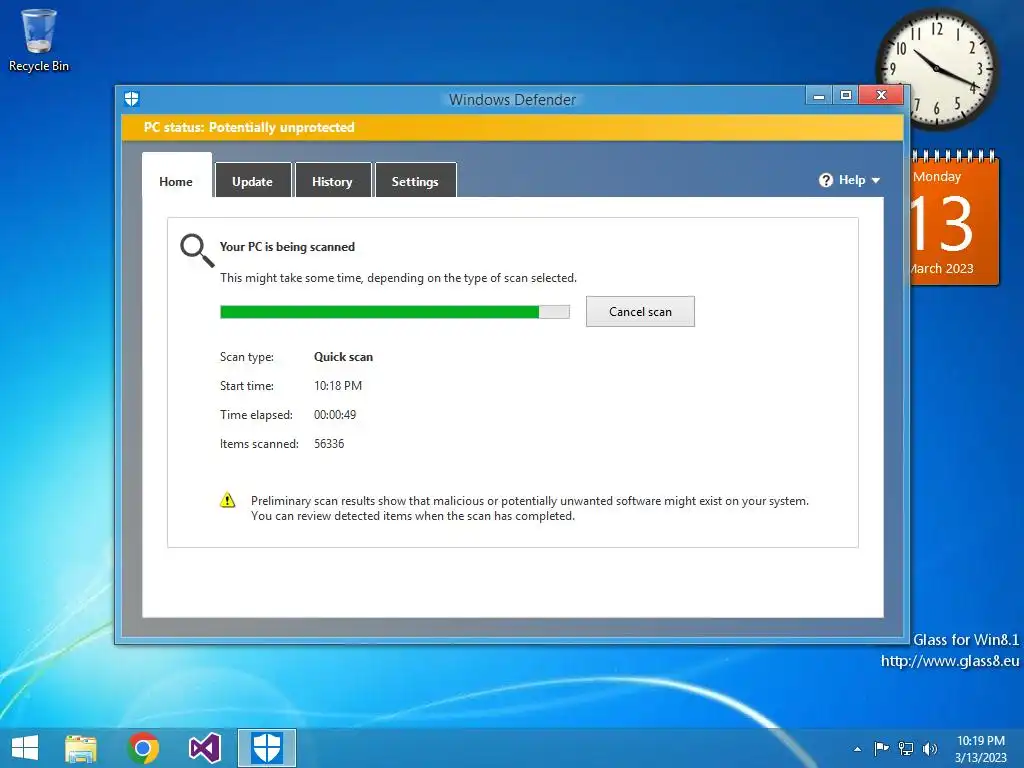Click the 'Items scanned:' label

click(x=259, y=443)
